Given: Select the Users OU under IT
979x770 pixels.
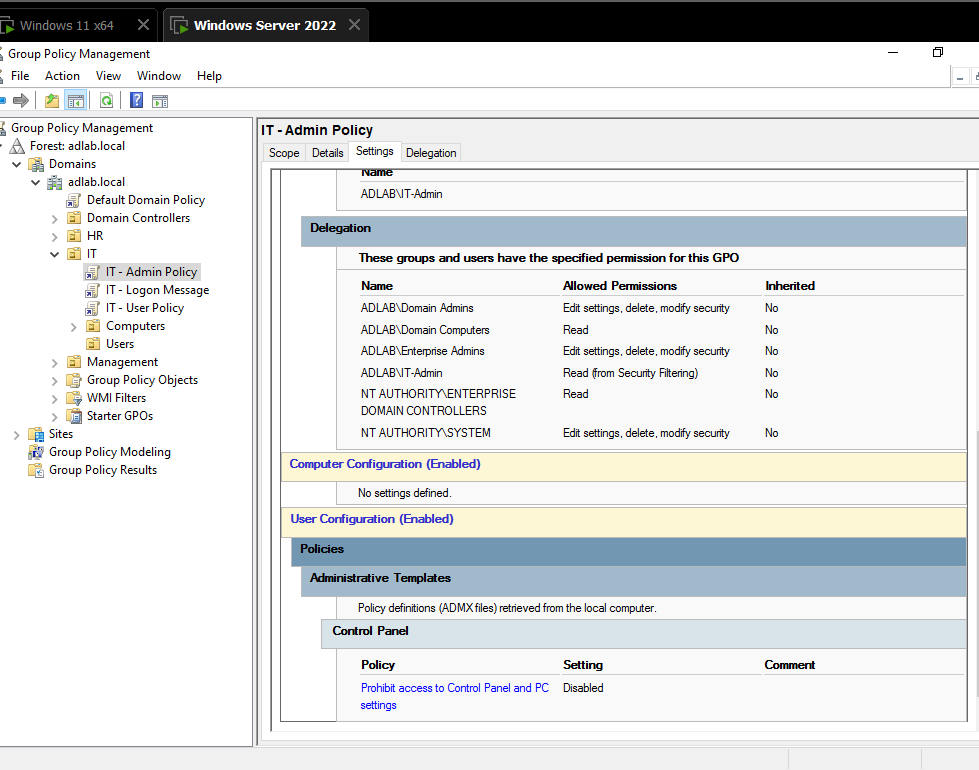Looking at the screenshot, I should pos(120,344).
